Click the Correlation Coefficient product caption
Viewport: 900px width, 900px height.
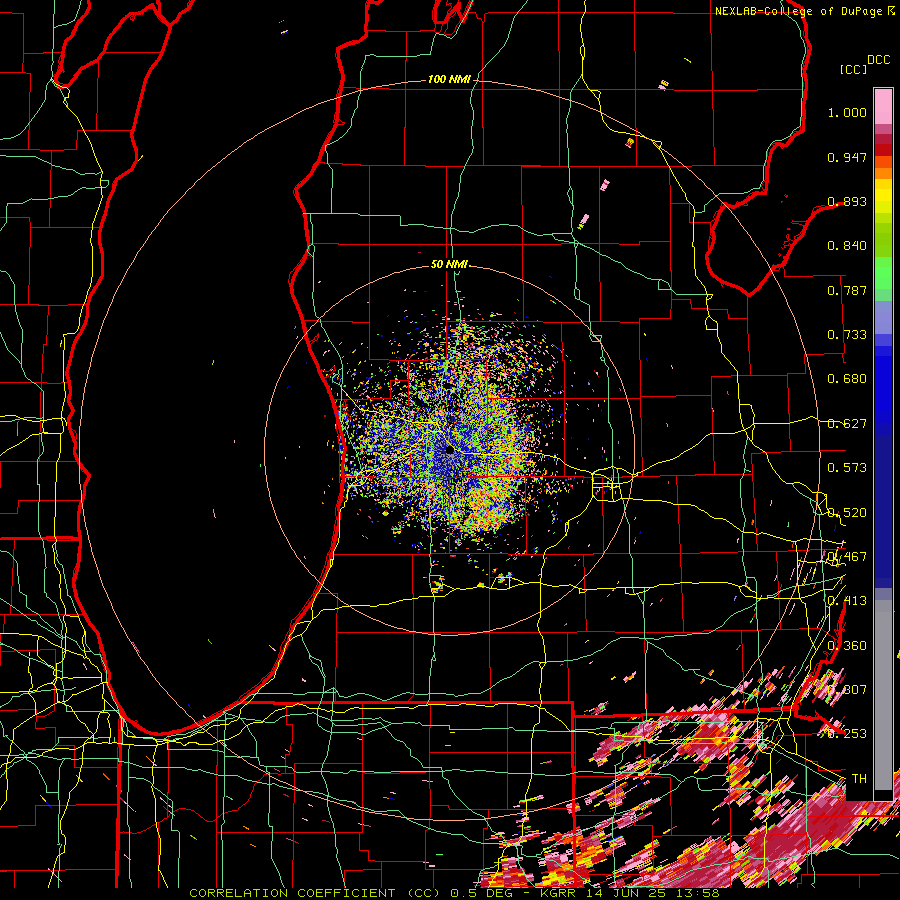click(454, 893)
